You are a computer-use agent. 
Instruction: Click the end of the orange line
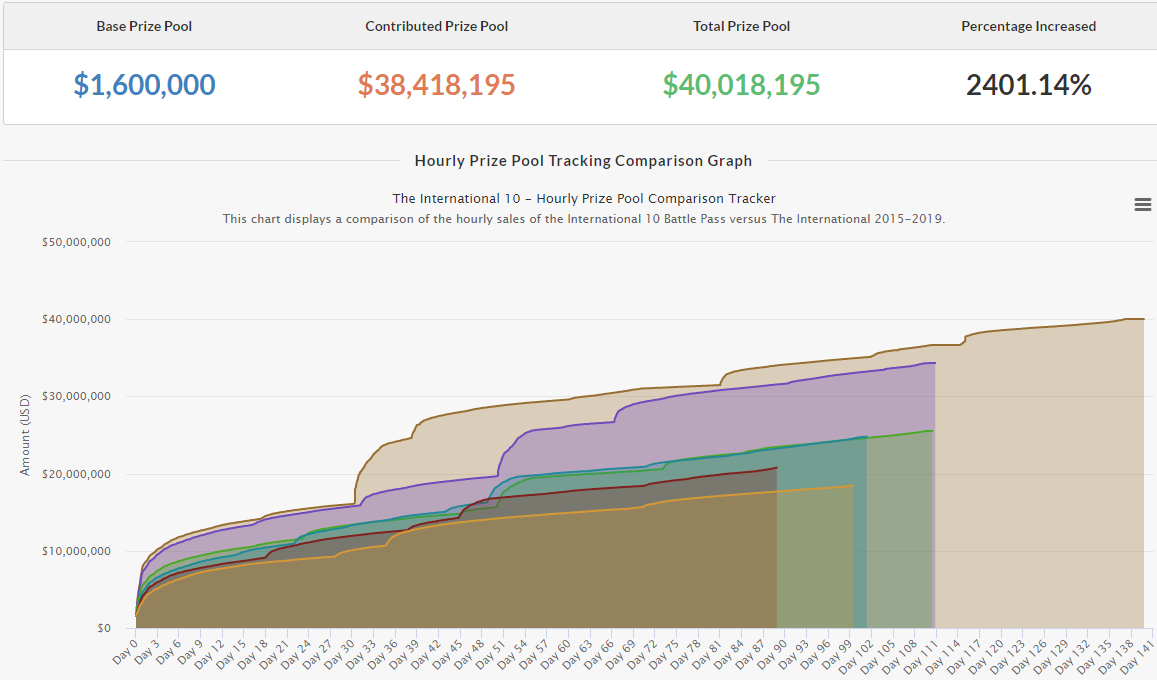[x=853, y=486]
